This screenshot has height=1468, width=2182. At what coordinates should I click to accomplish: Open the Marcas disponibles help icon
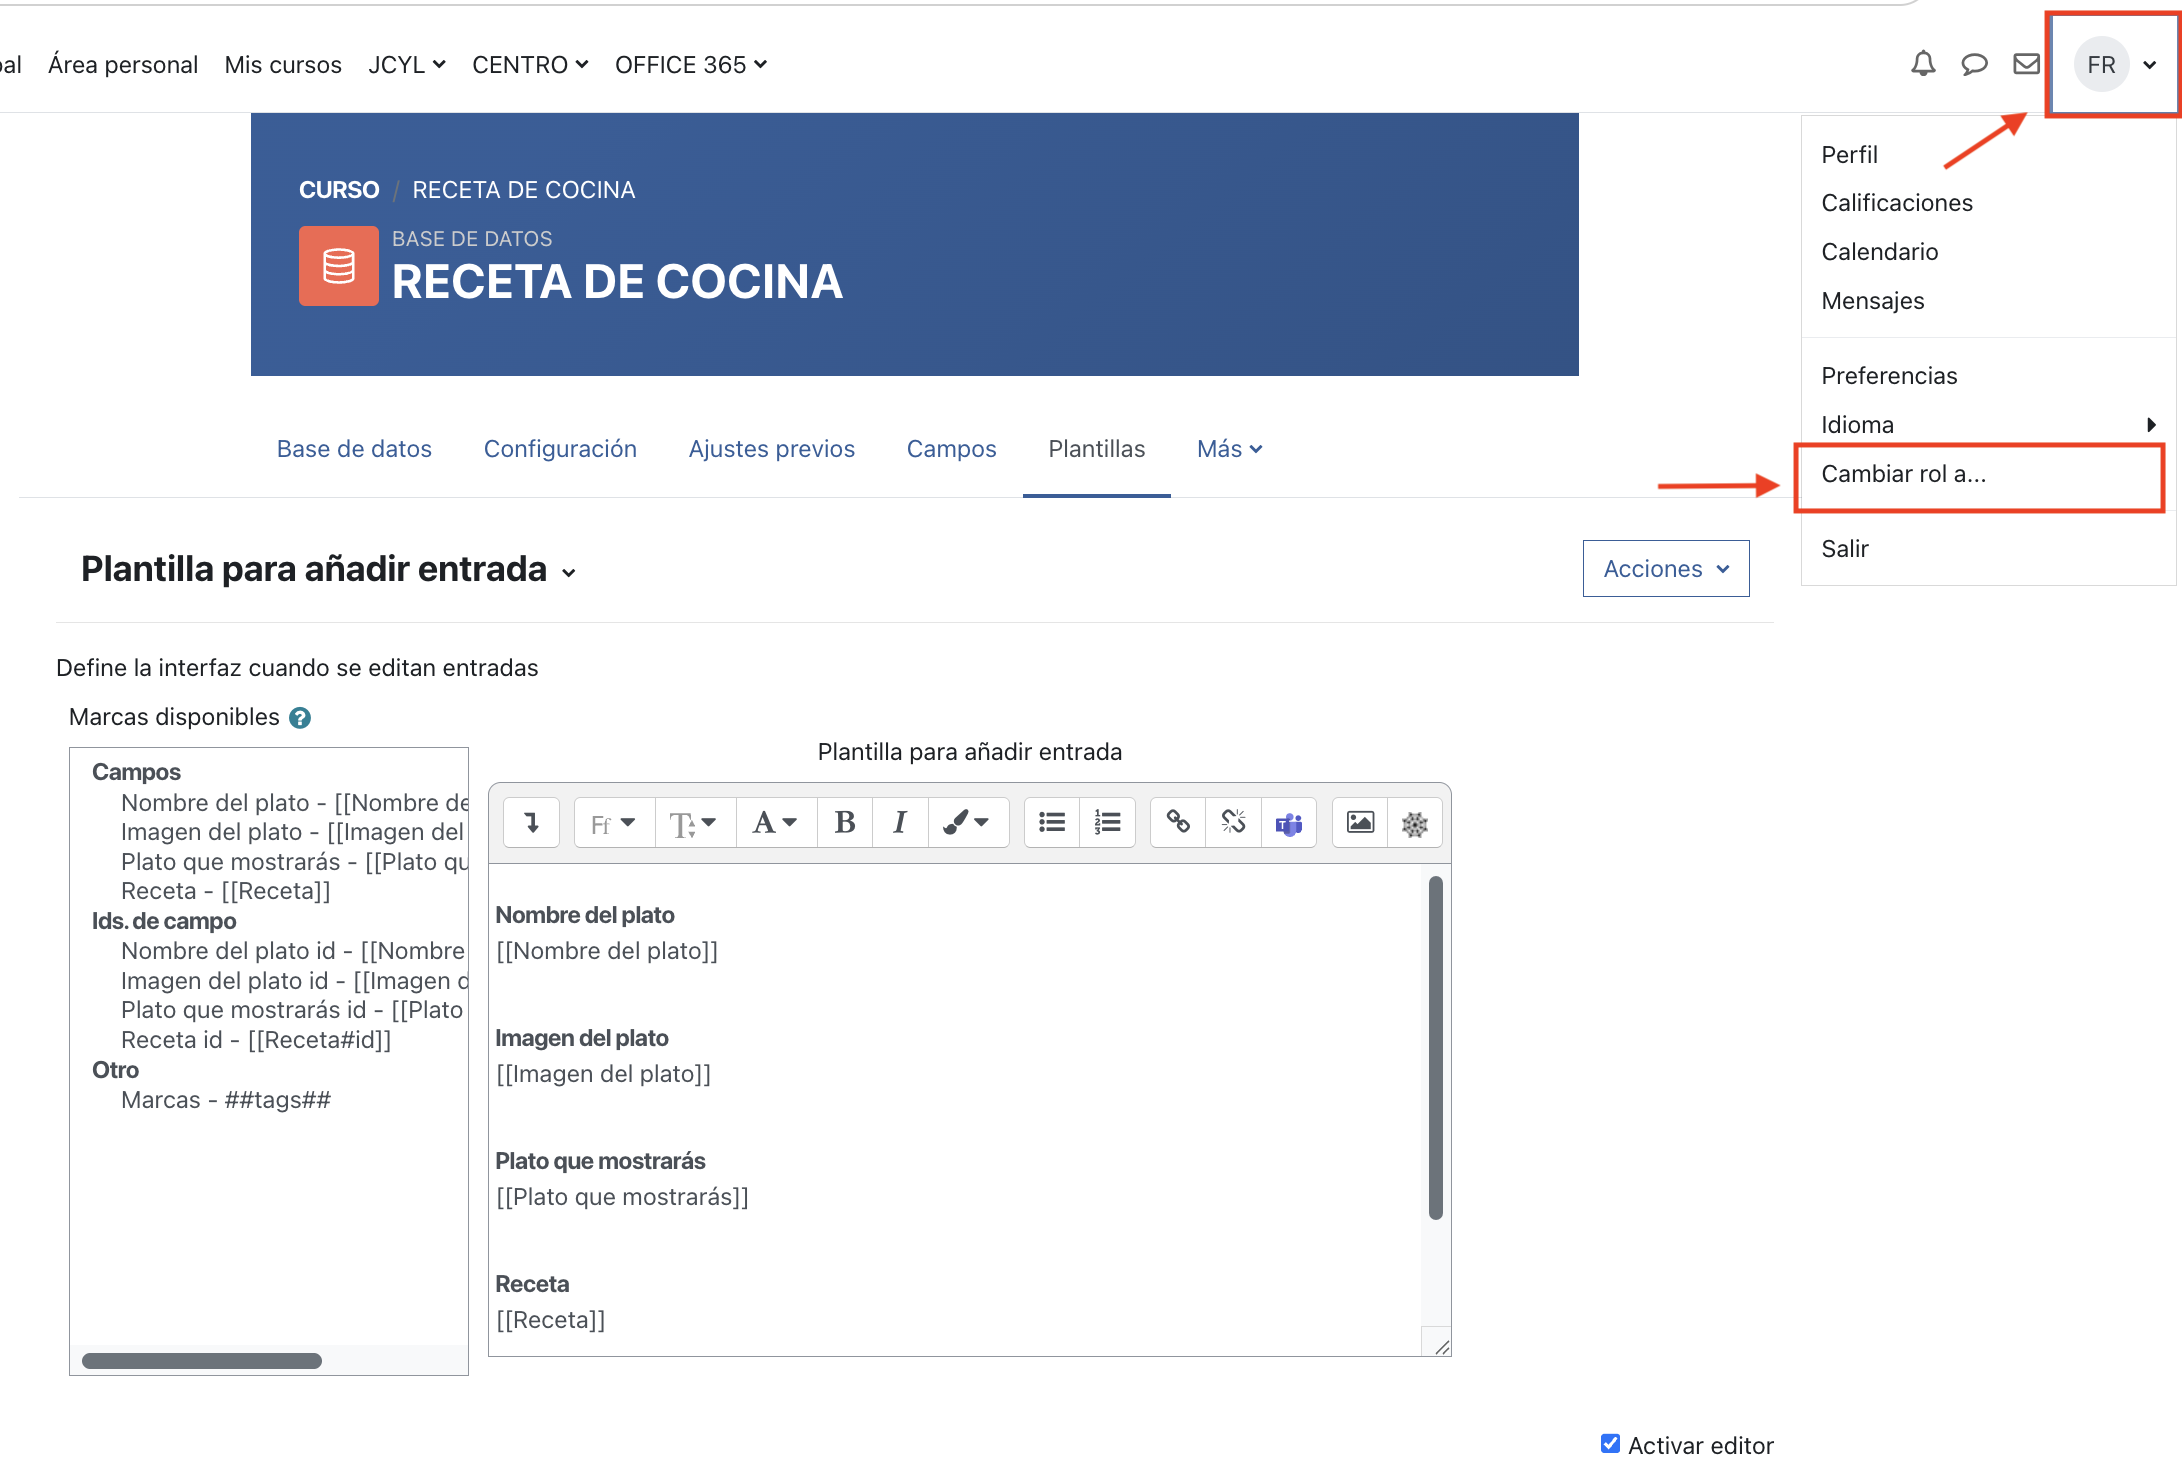(300, 717)
